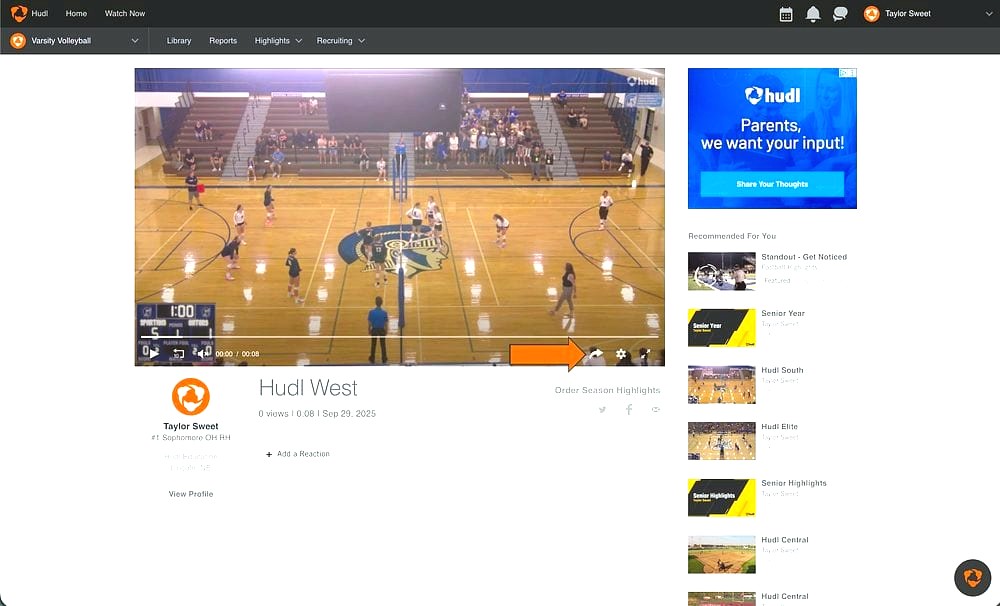1000x606 pixels.
Task: Enter fullscreen on video player
Action: click(x=645, y=353)
